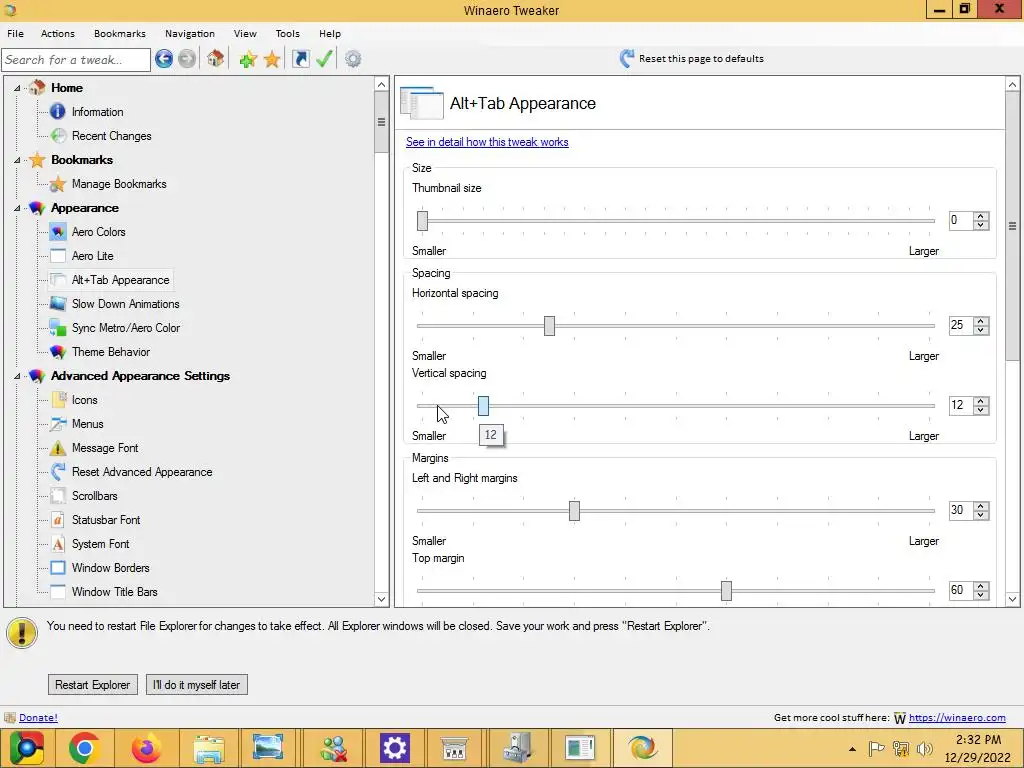Open the Help menu

tap(330, 33)
